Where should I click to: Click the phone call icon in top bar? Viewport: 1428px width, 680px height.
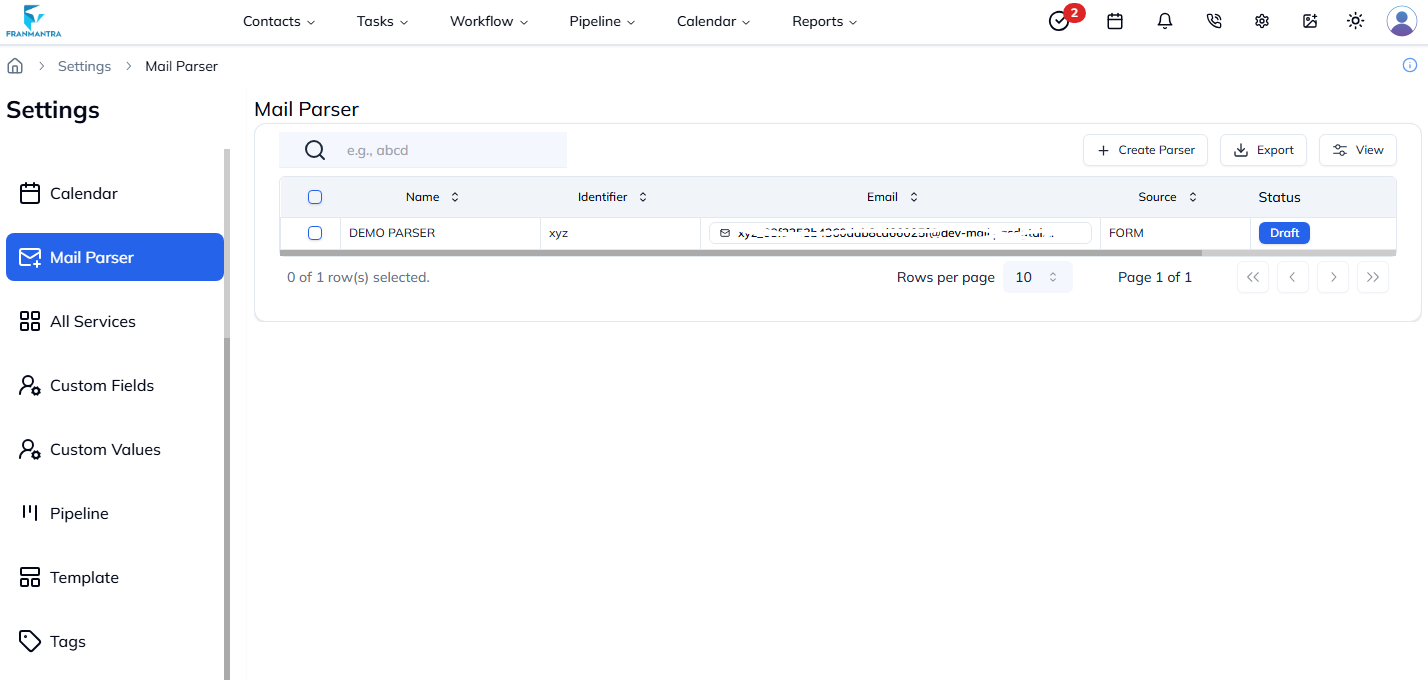[x=1213, y=21]
